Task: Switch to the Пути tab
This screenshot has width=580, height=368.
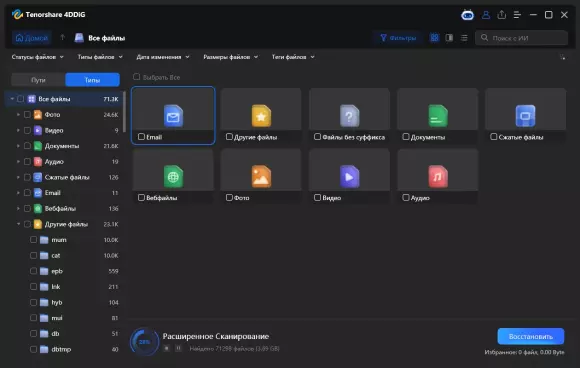Action: (x=38, y=80)
